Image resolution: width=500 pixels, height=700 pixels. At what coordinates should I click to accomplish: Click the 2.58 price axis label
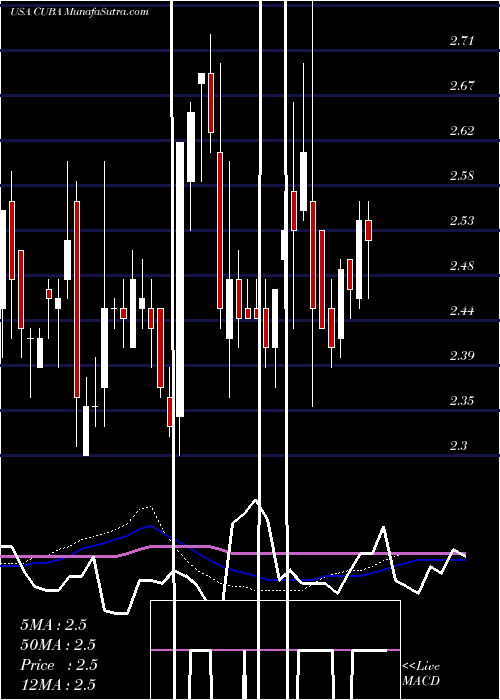(x=462, y=175)
